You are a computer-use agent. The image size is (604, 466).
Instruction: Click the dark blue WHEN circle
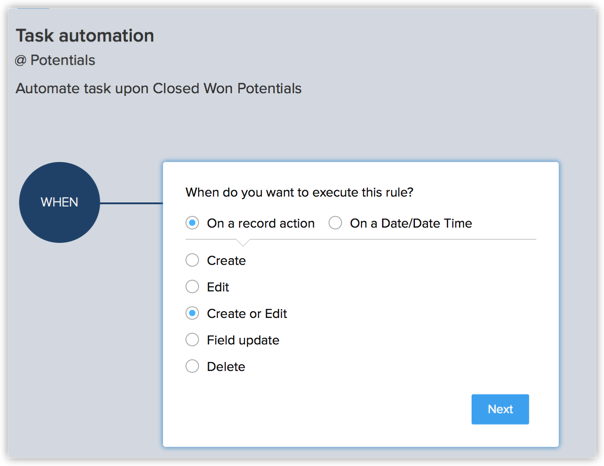click(59, 202)
